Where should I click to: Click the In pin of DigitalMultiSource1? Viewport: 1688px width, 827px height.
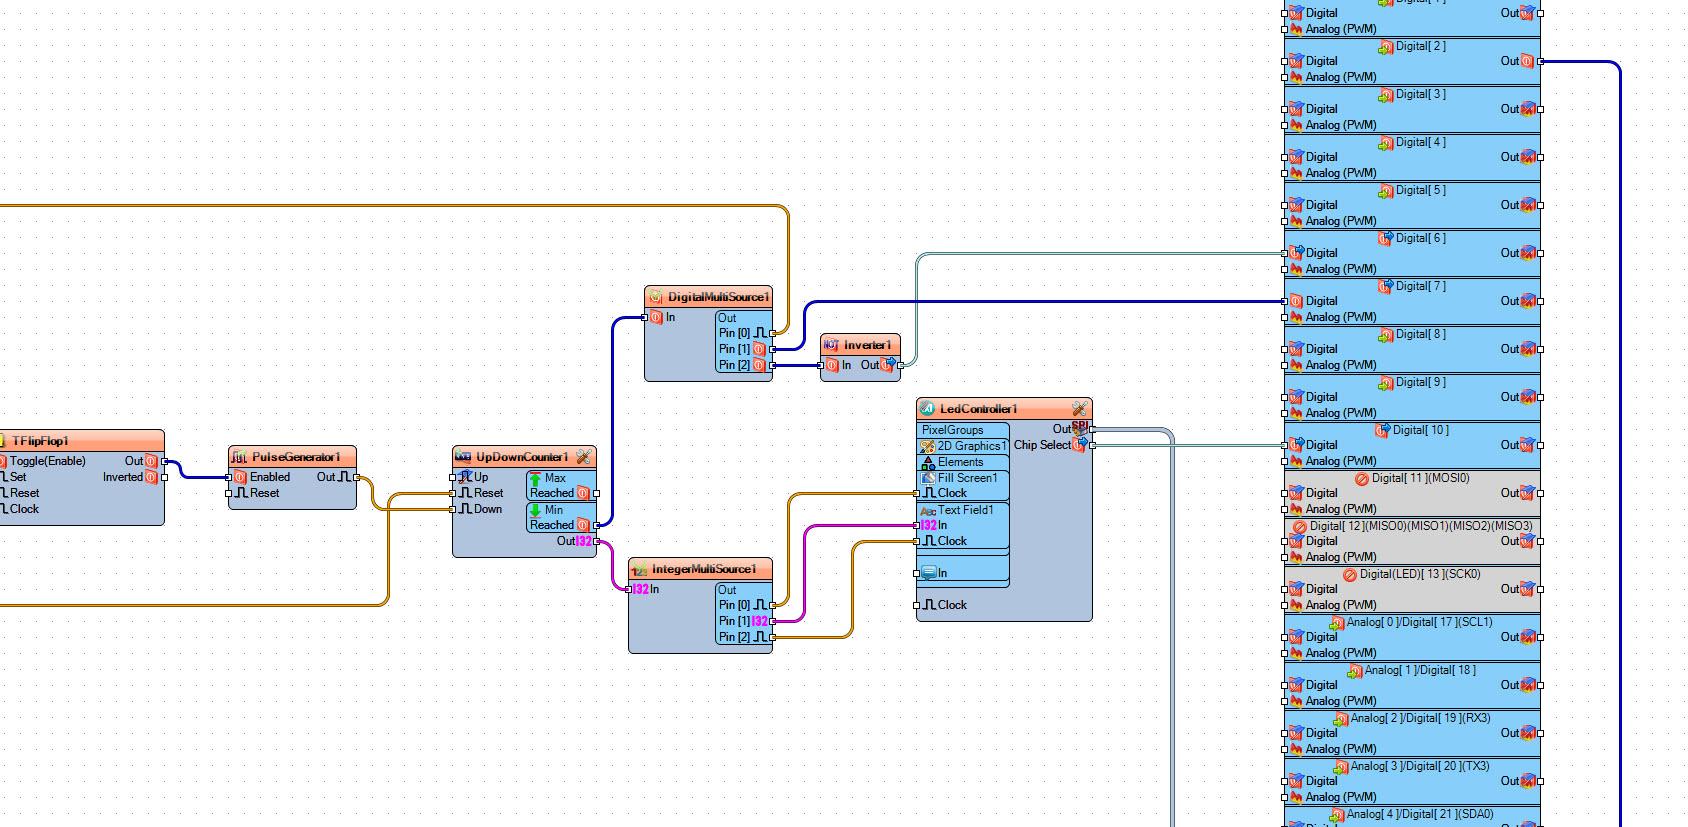click(663, 317)
